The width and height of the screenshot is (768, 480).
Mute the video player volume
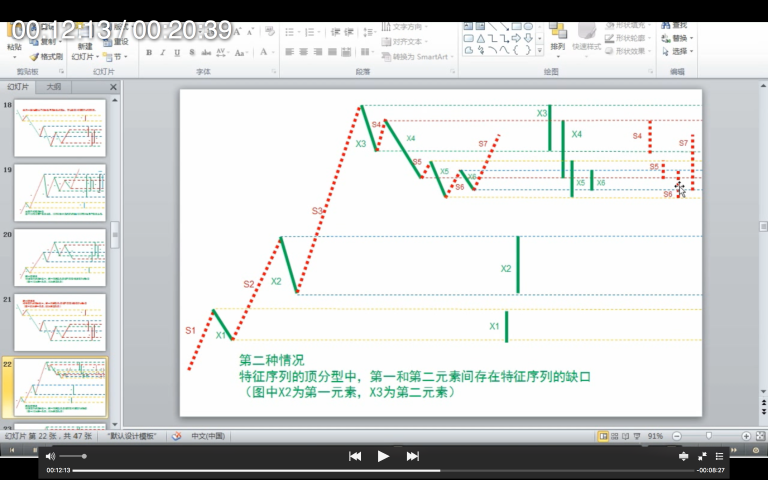pos(50,456)
